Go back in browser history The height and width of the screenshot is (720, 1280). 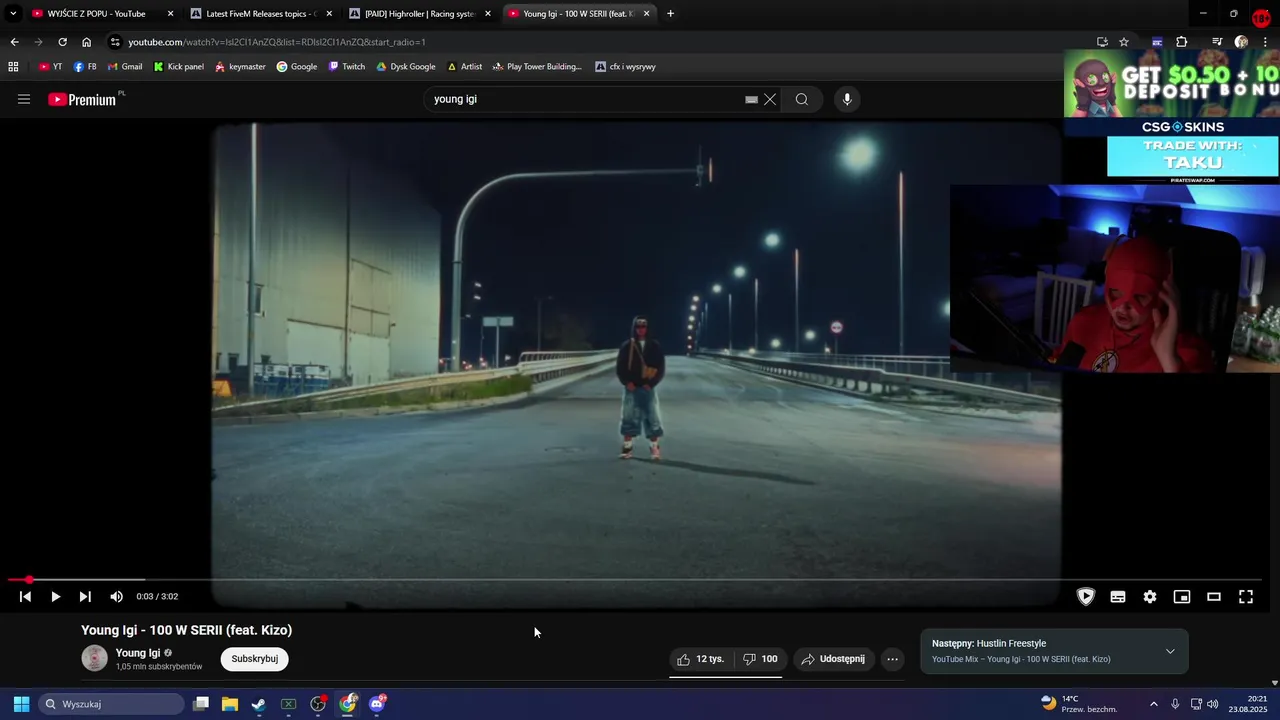(14, 42)
